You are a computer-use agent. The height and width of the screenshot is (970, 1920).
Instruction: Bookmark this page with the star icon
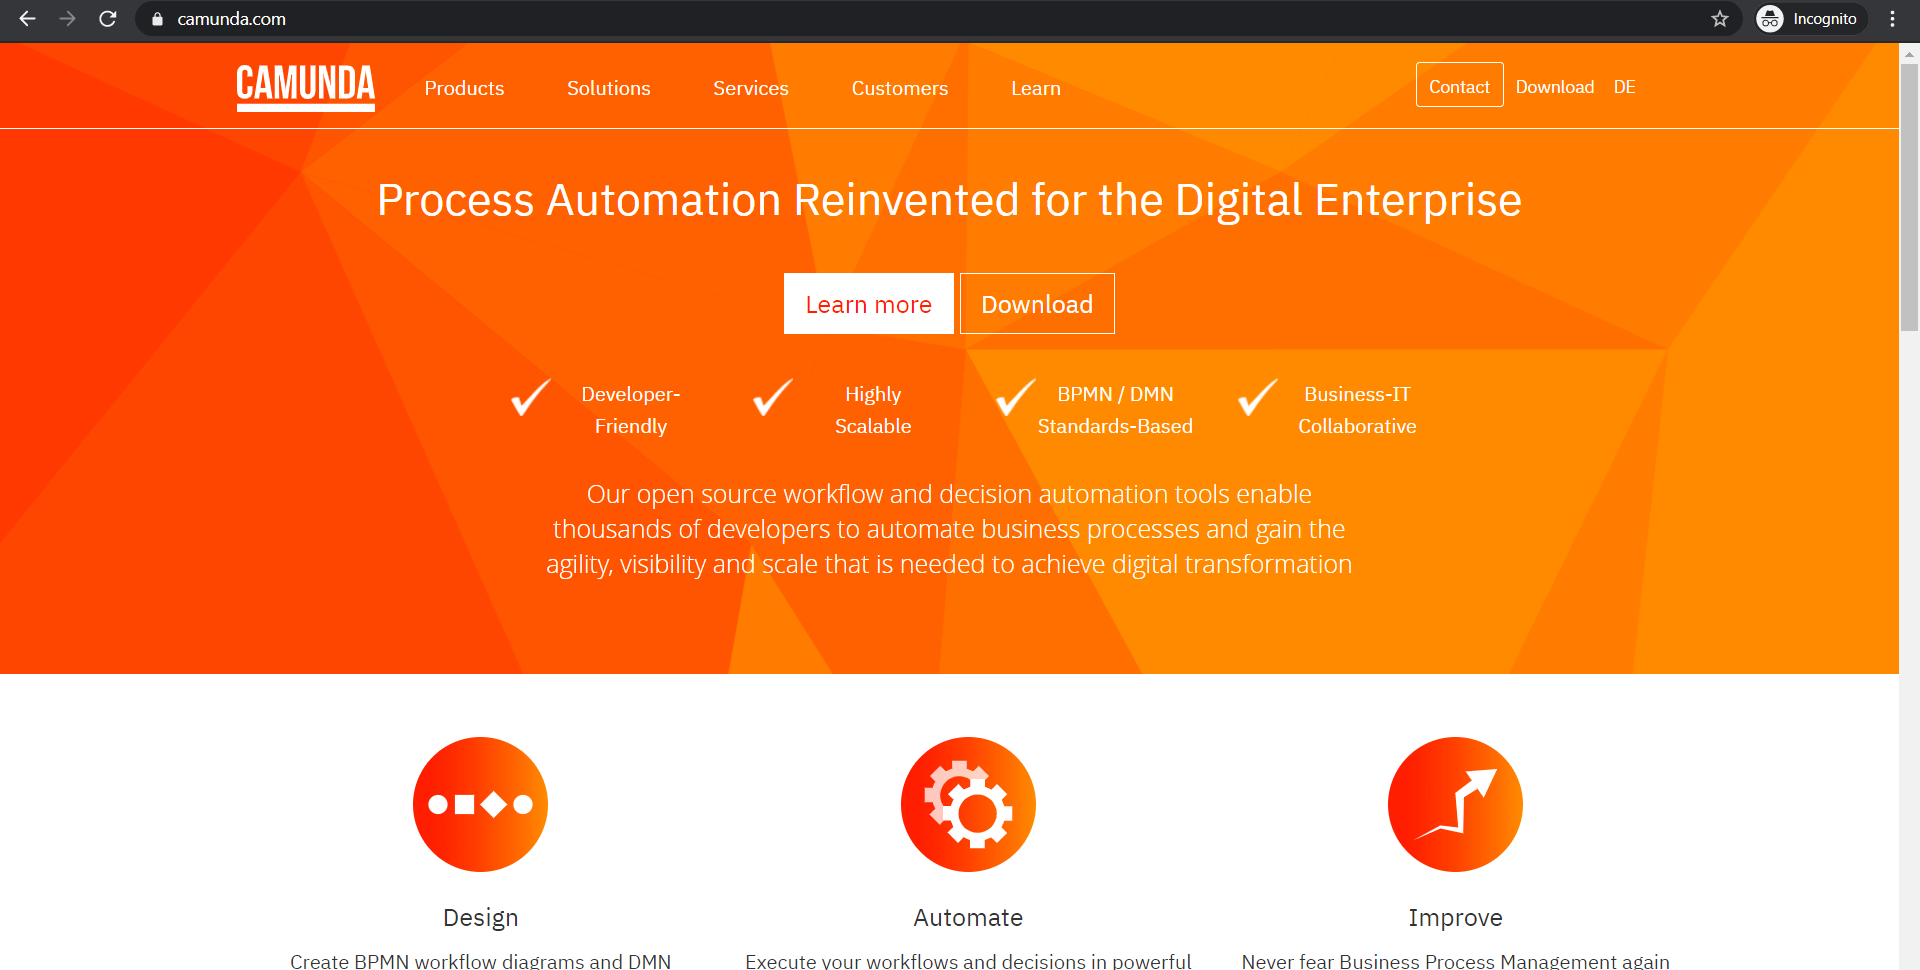click(1720, 19)
